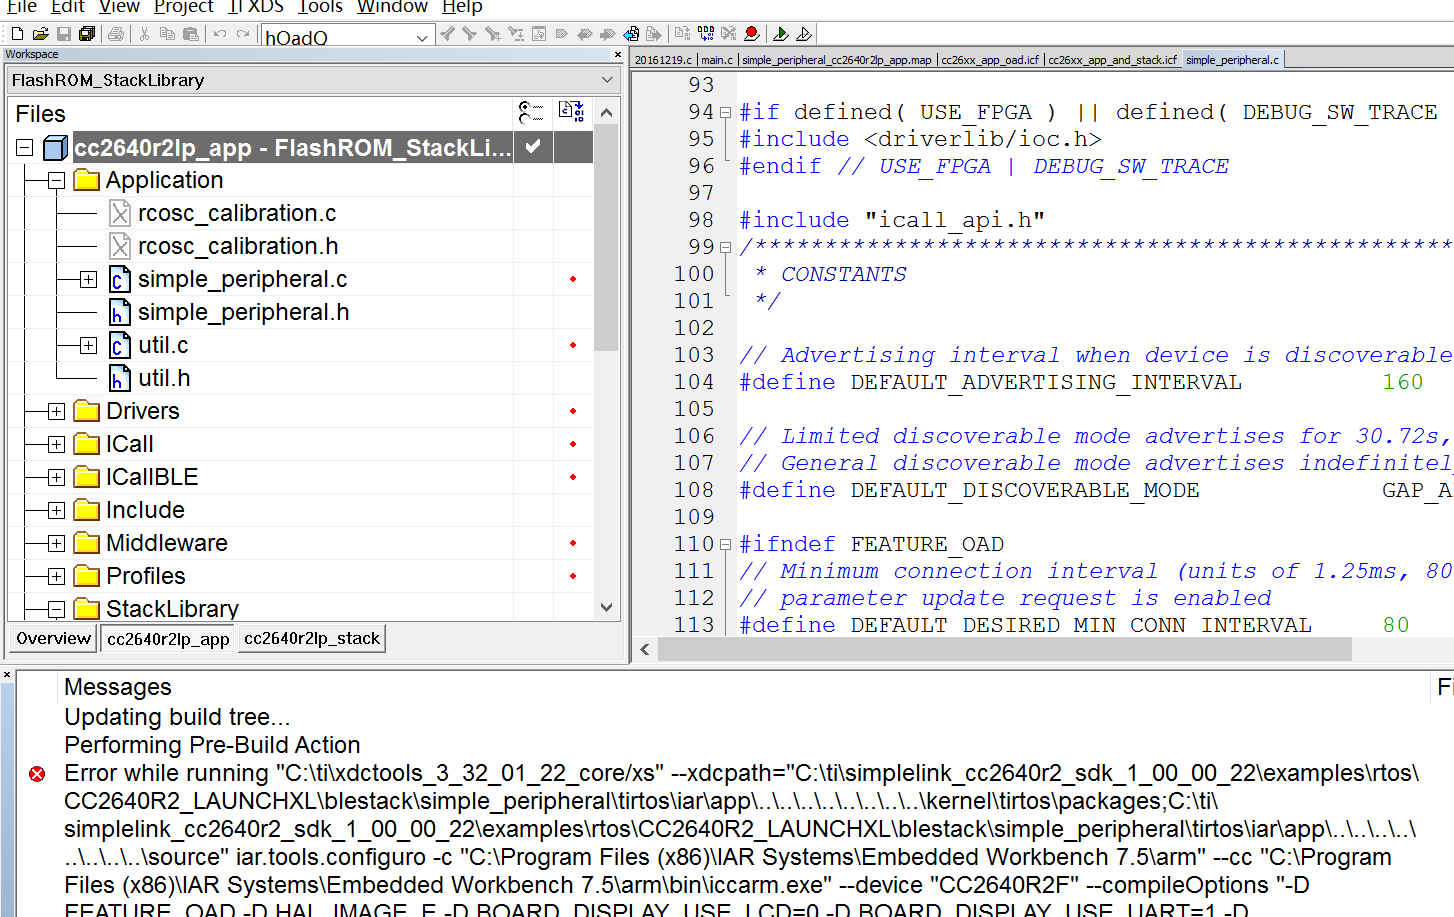1454x917 pixels.
Task: Save the current file using the Save icon
Action: tap(63, 34)
